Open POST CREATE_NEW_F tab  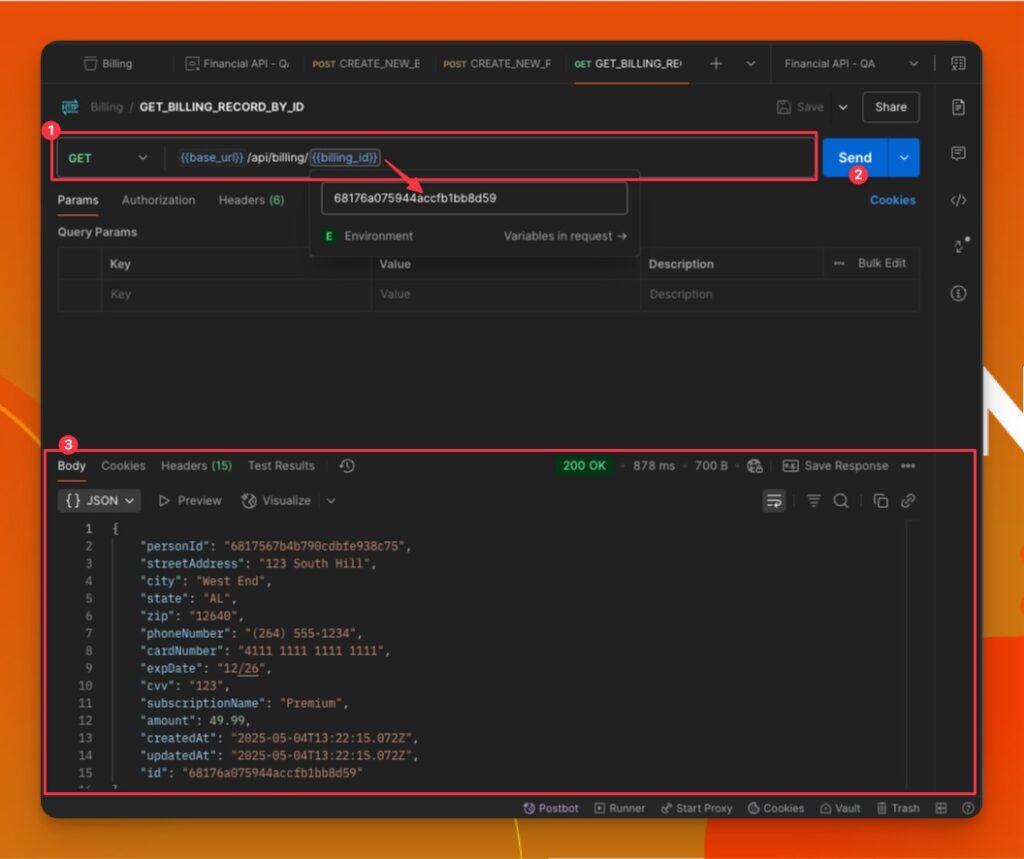pos(497,63)
